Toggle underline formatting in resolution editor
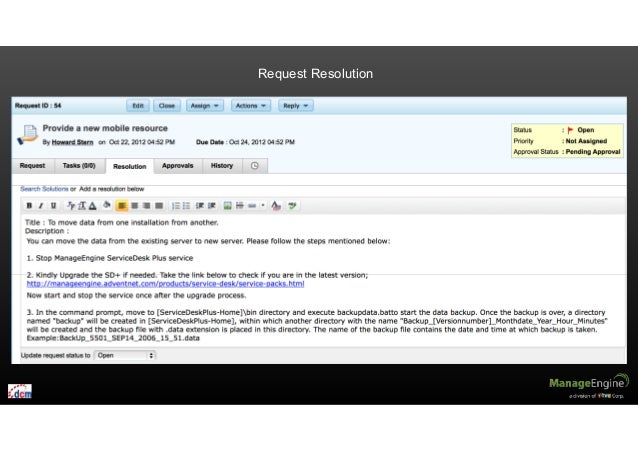The image size is (638, 451). click(53, 206)
